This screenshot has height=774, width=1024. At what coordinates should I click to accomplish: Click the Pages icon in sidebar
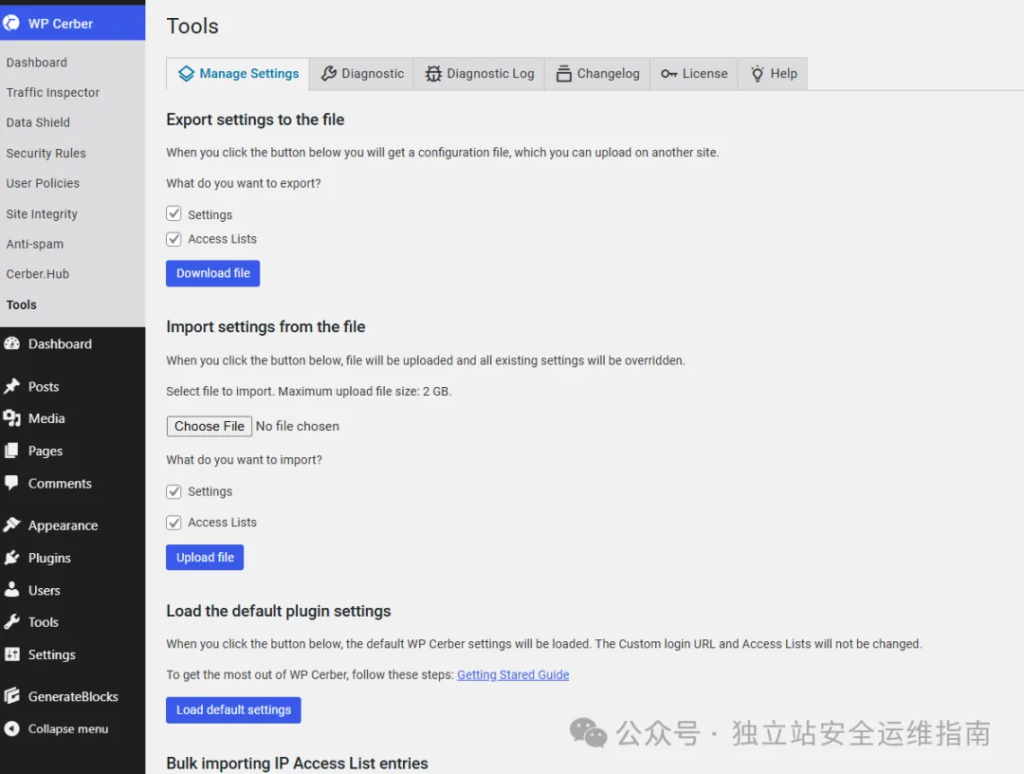[12, 451]
